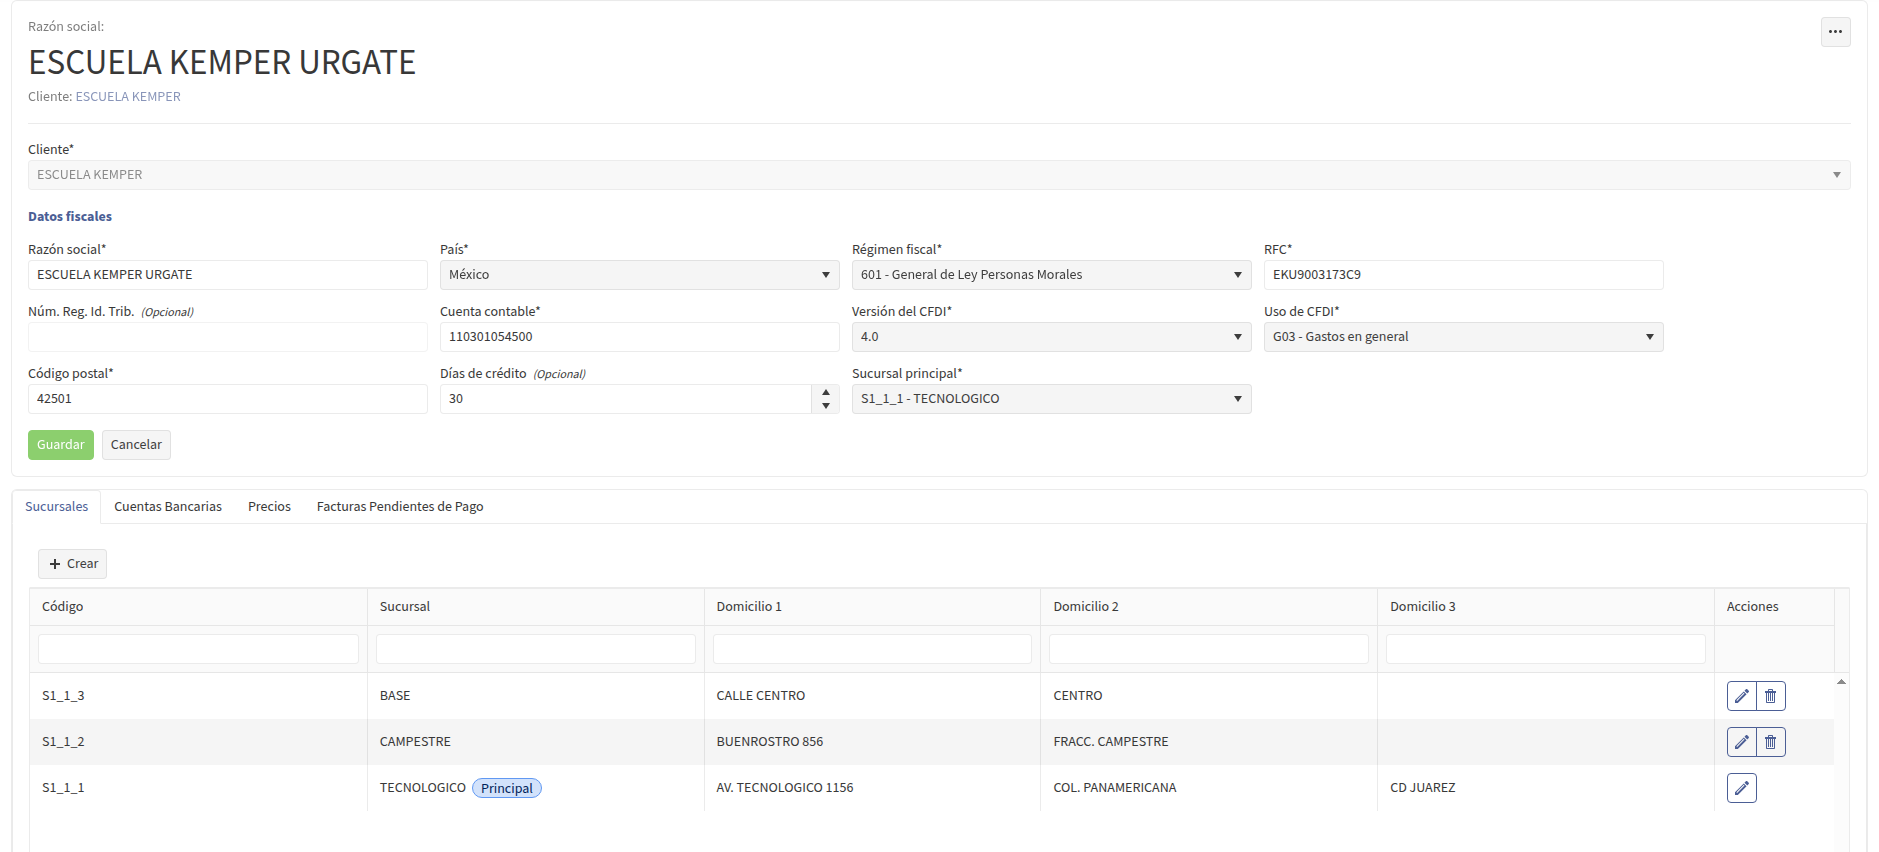Click the green Guardar button

click(x=61, y=445)
